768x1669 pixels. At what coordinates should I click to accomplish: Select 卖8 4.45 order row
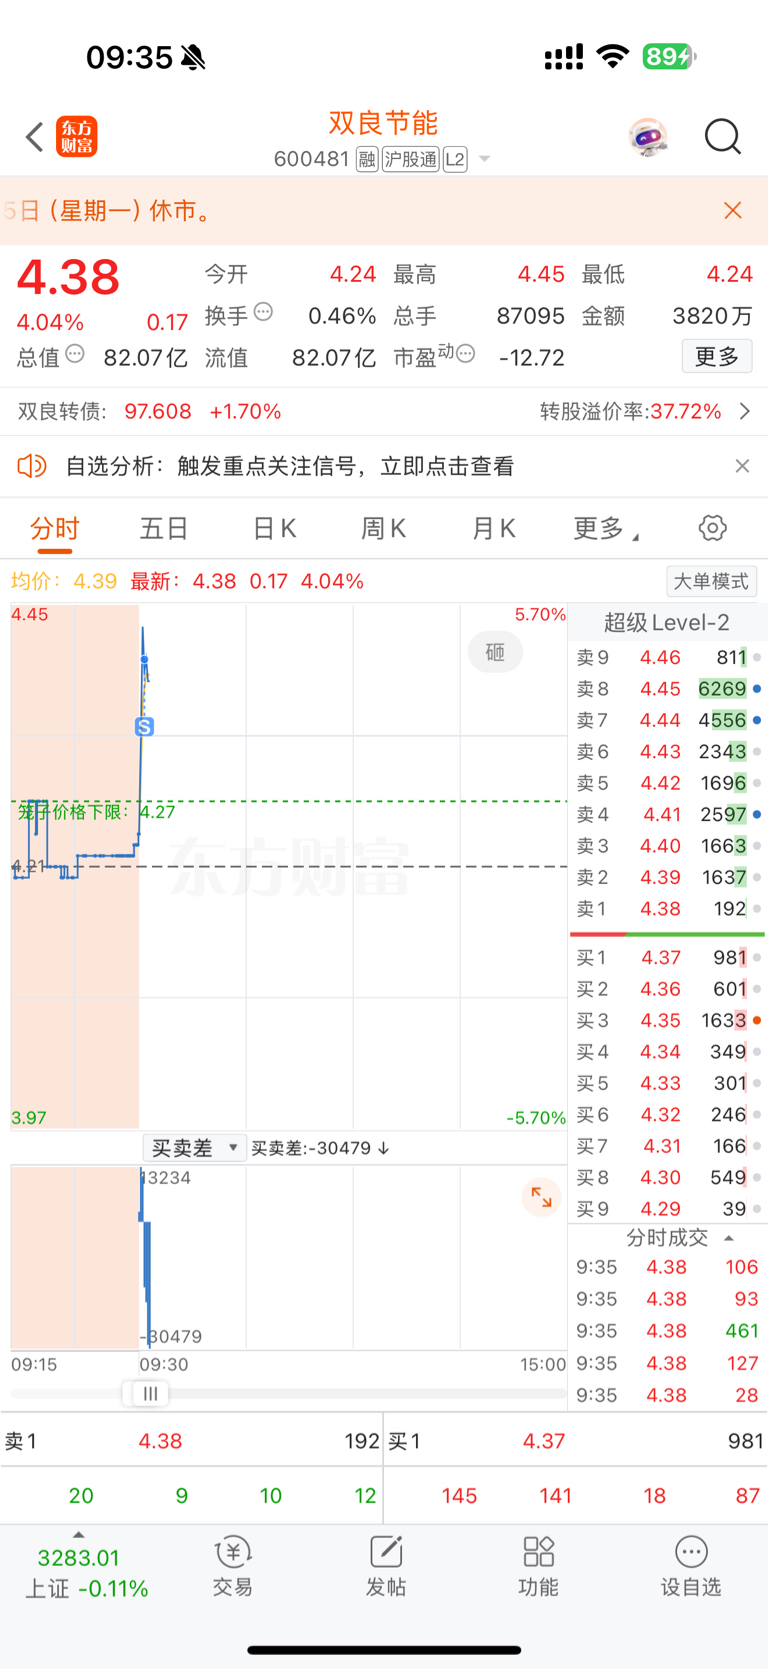[668, 689]
